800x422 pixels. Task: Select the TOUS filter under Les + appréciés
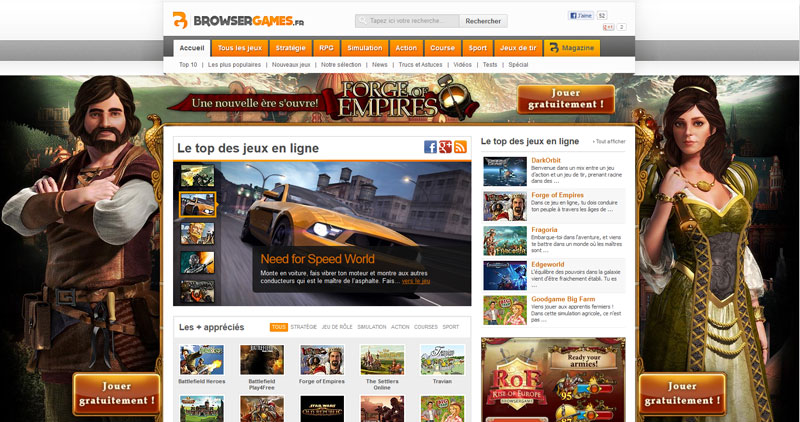[x=278, y=327]
